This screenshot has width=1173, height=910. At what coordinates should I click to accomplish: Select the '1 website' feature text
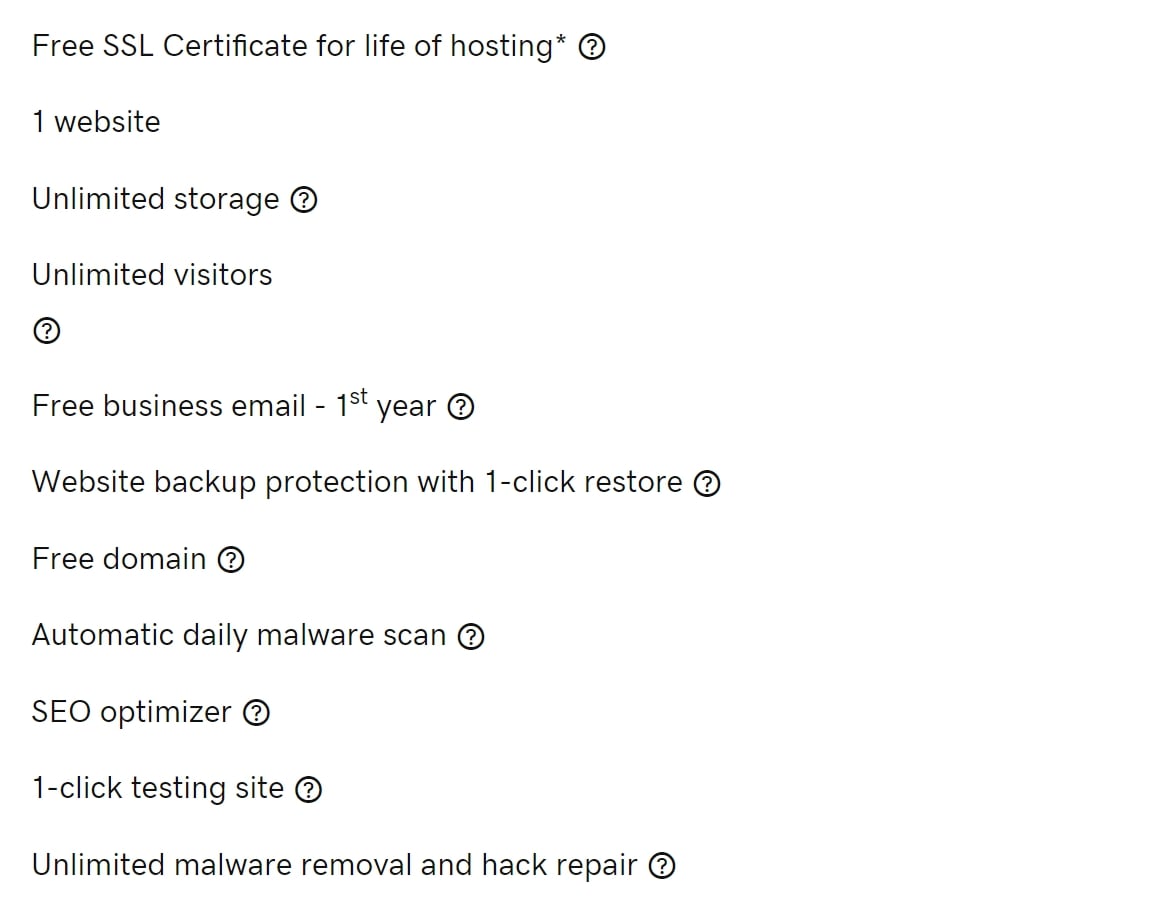click(96, 122)
